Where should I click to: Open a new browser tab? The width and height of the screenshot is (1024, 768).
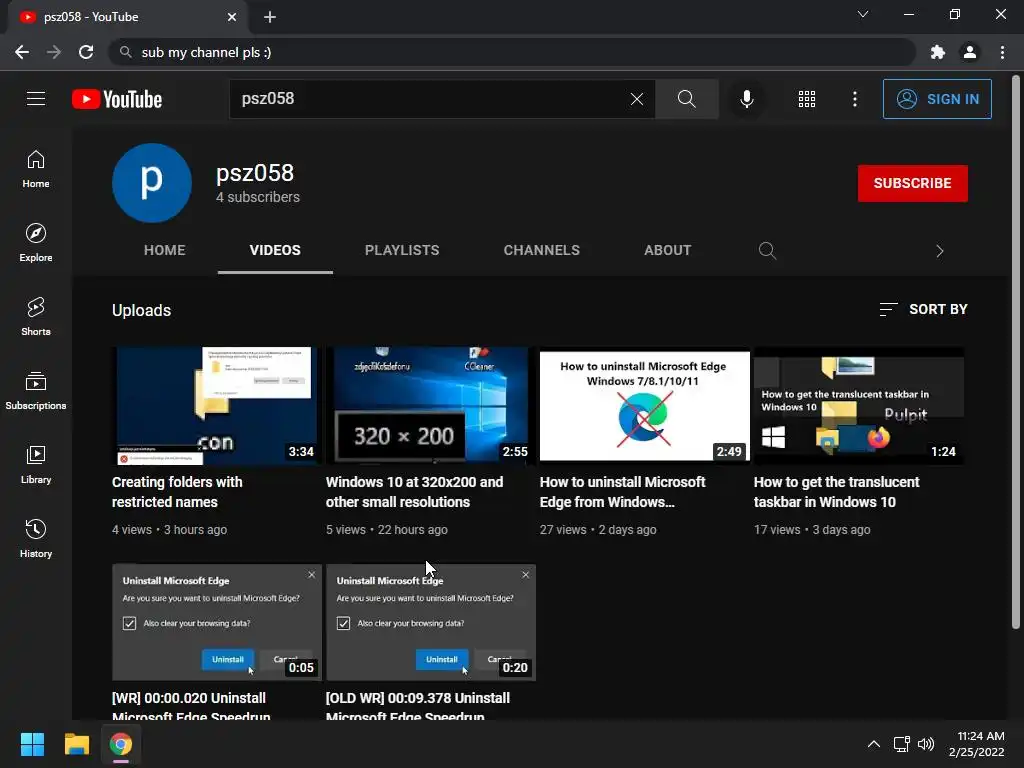click(x=270, y=17)
